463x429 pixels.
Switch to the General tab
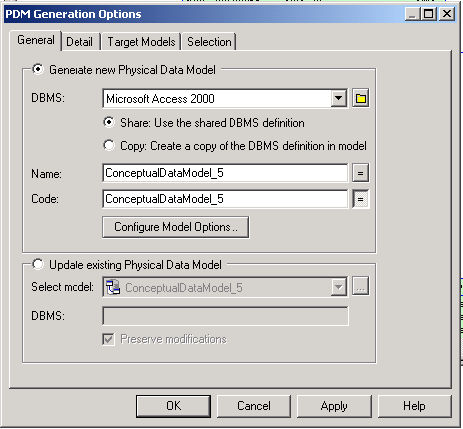(36, 40)
